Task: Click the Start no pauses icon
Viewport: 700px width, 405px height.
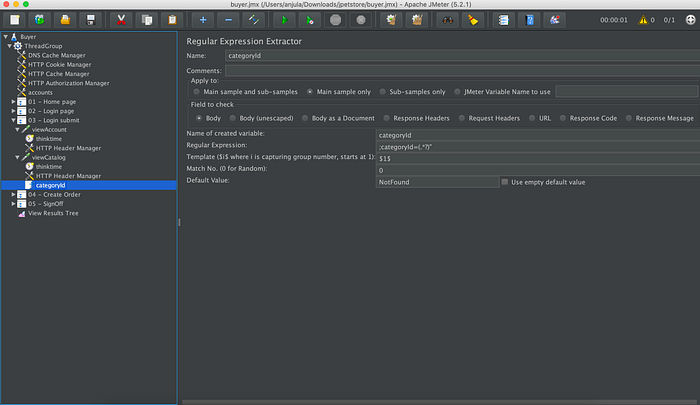Action: click(309, 20)
